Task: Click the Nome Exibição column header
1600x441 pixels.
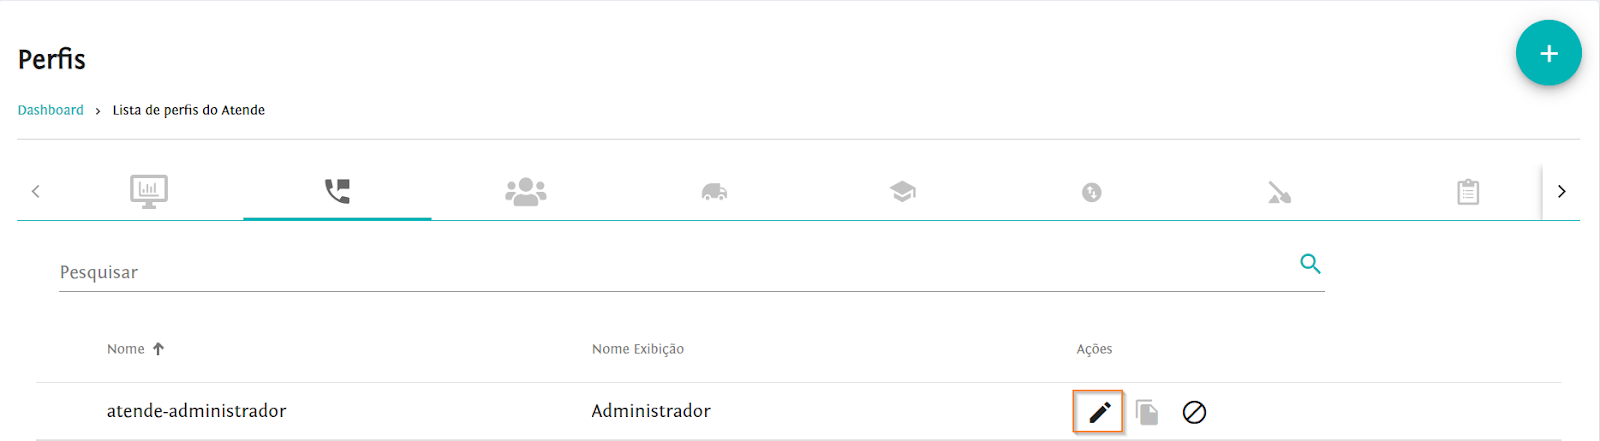Action: 638,349
